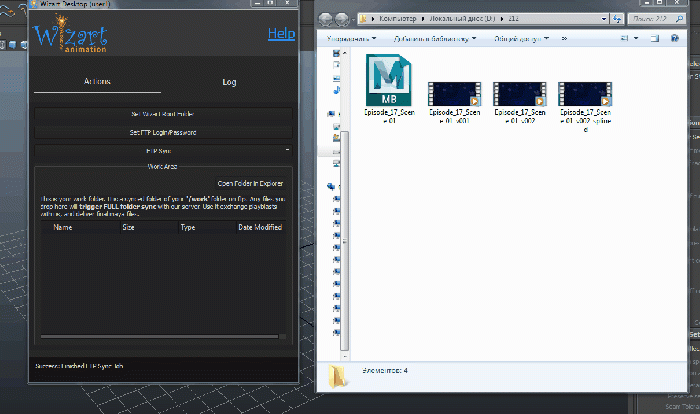This screenshot has height=414, width=700.
Task: Click Open Folder in Explorer button
Action: pos(250,184)
